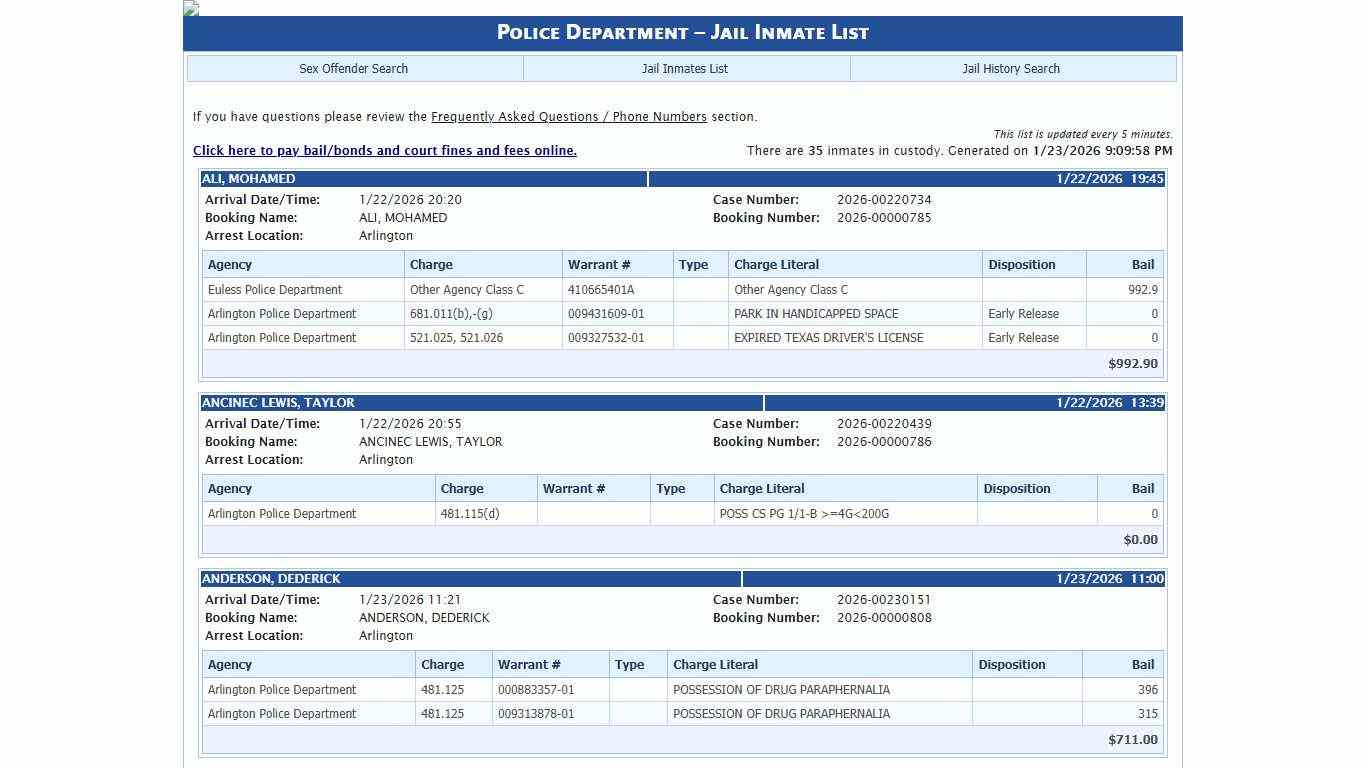
Task: Click the EXPIRED TEXAS DRIVER'S LICENSE charge literal
Action: point(828,338)
